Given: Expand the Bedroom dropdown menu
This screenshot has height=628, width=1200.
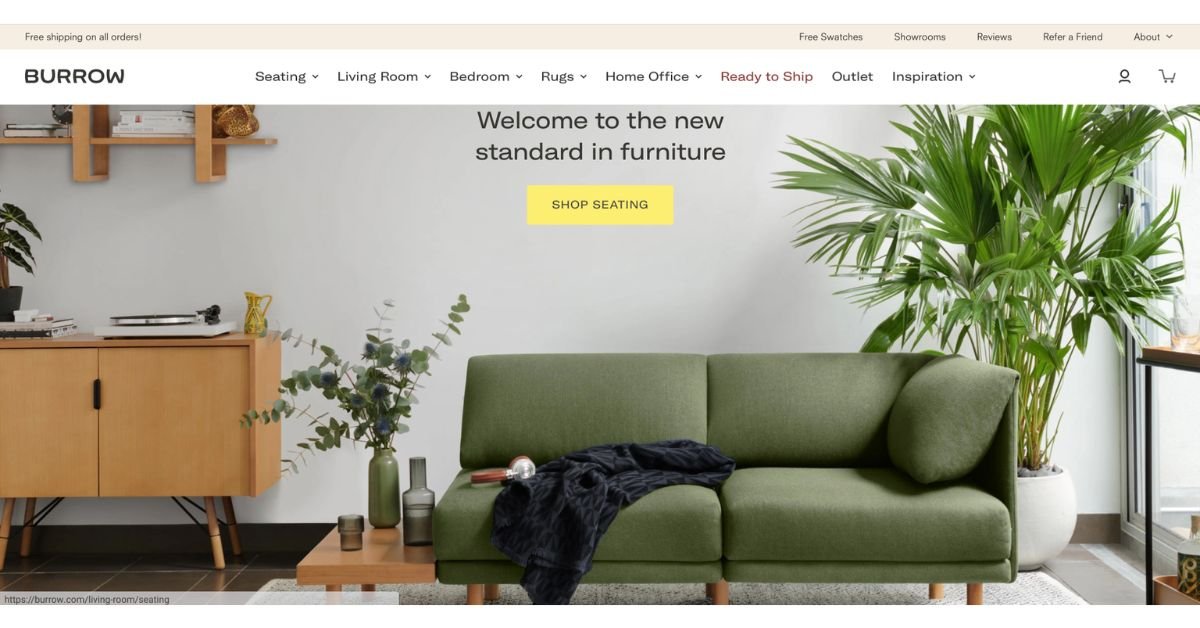Looking at the screenshot, I should click(486, 76).
